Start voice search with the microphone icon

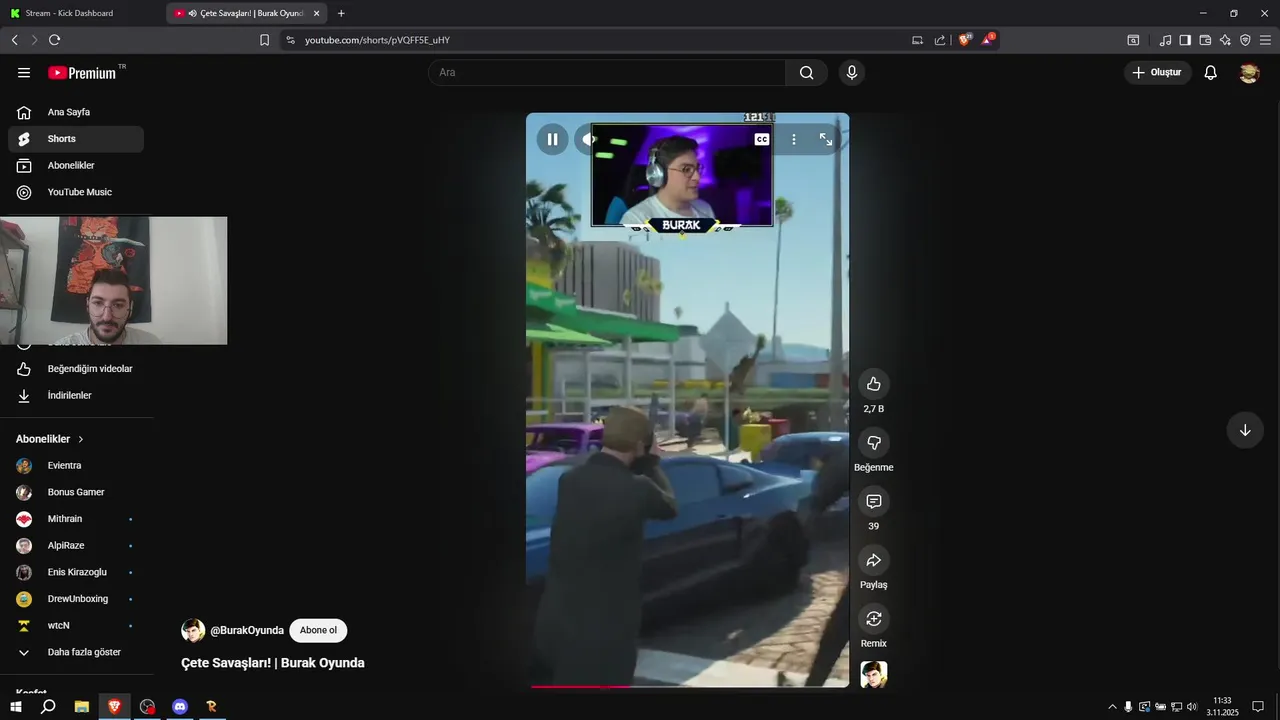(x=852, y=72)
